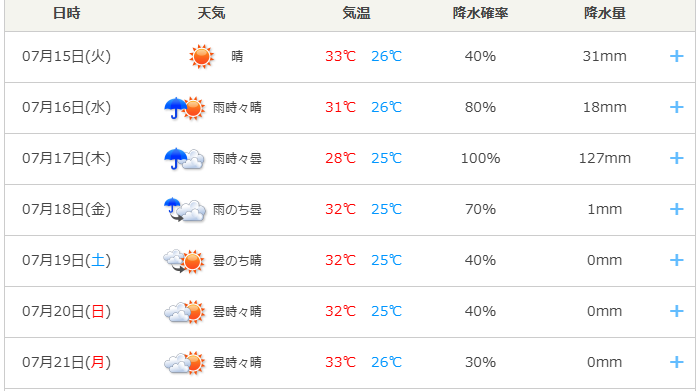Click the 降水量 column header
This screenshot has height=391, width=699.
coord(604,13)
